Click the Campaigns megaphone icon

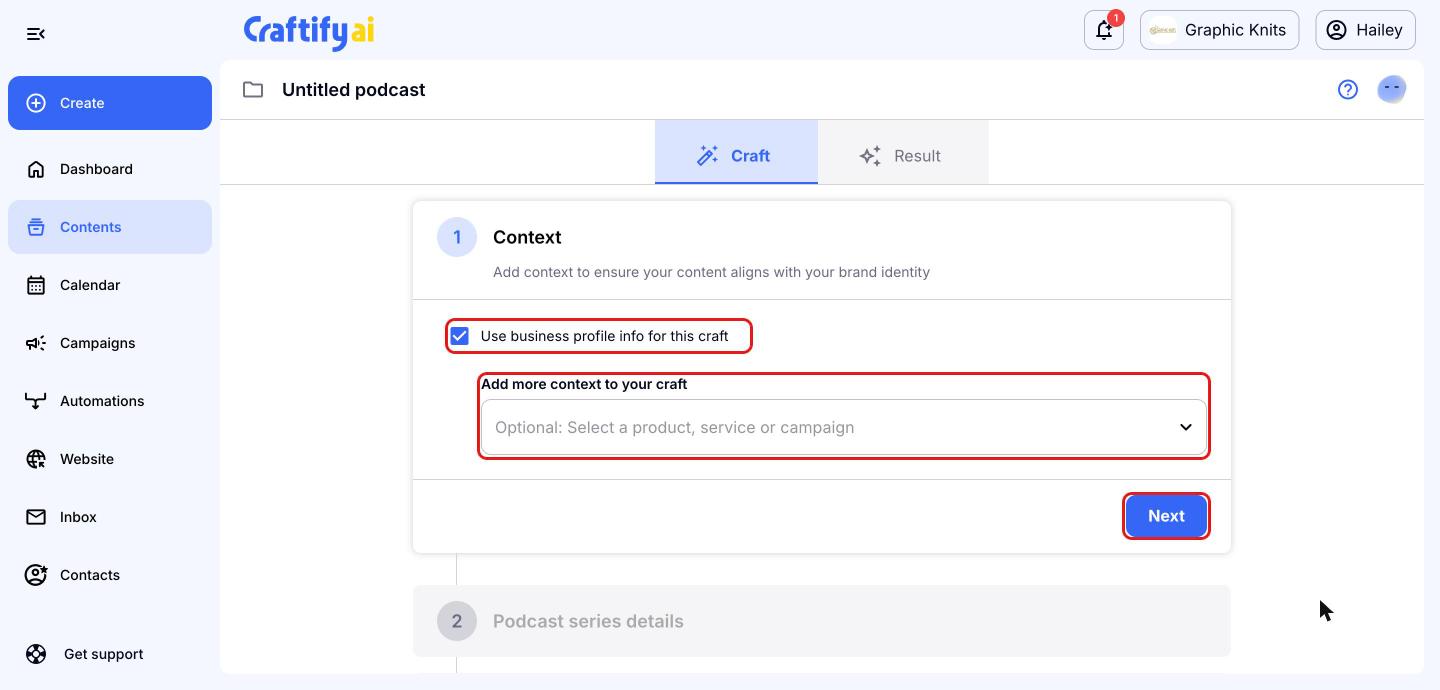pos(36,343)
